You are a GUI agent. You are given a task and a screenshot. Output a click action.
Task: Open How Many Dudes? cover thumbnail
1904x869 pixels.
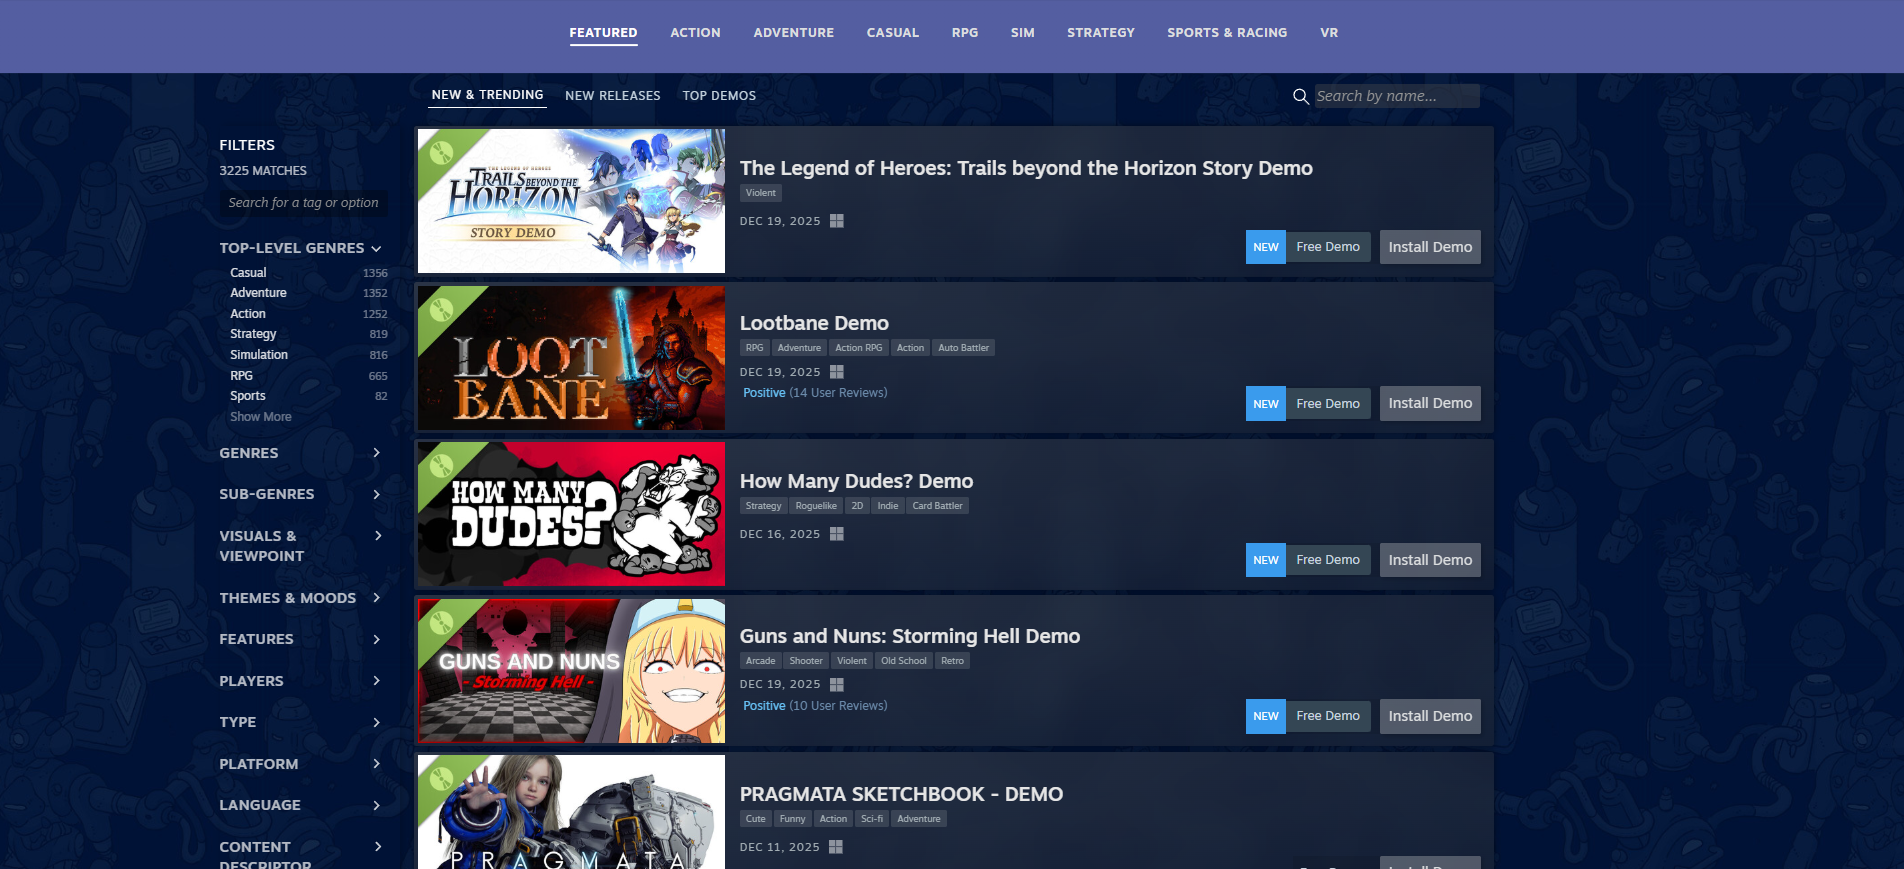point(571,514)
